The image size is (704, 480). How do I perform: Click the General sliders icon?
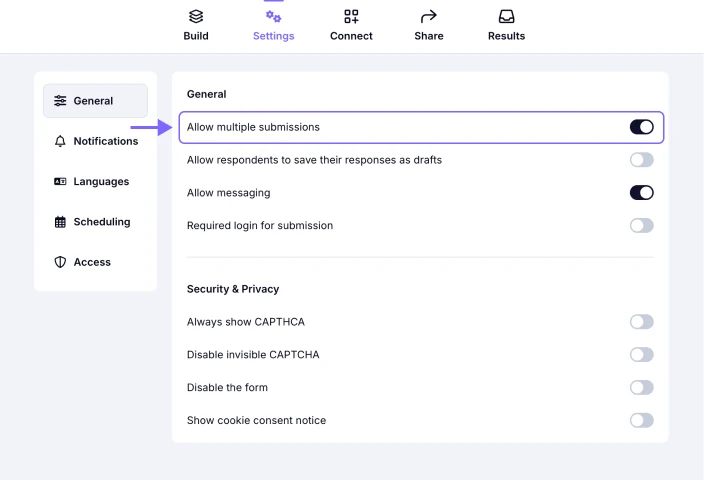tap(60, 101)
